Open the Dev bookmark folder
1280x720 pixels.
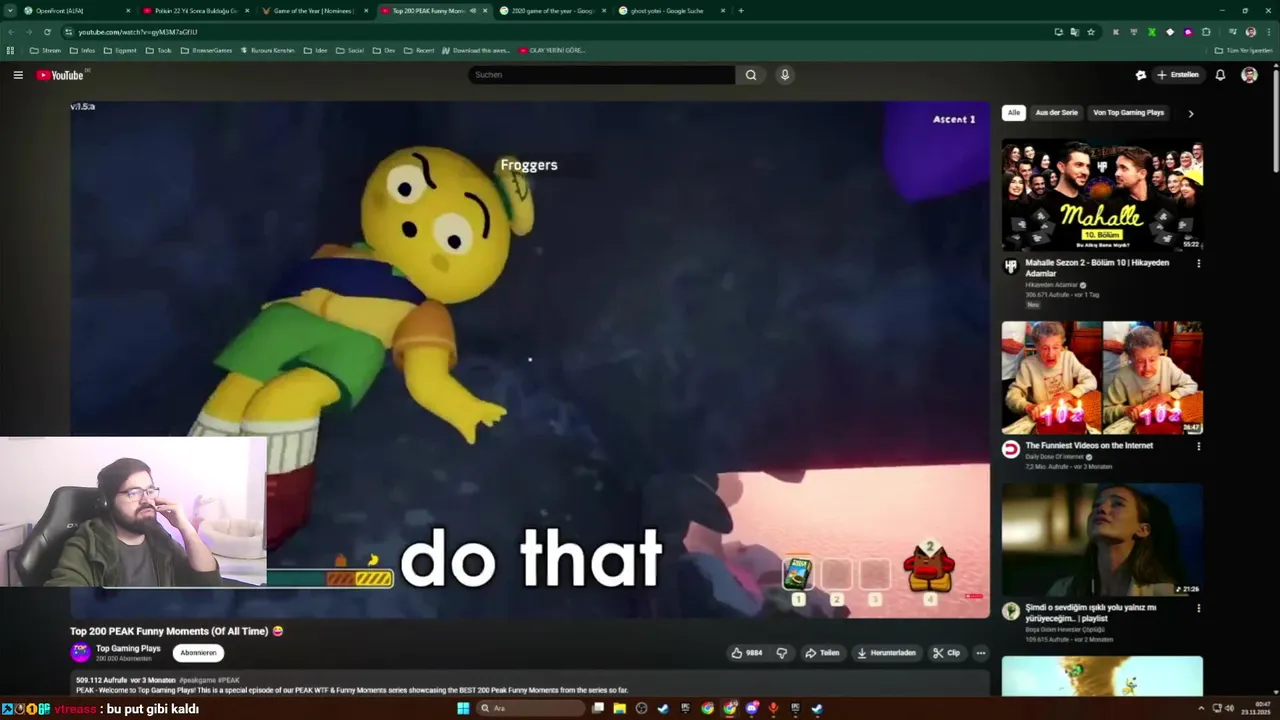tap(384, 50)
